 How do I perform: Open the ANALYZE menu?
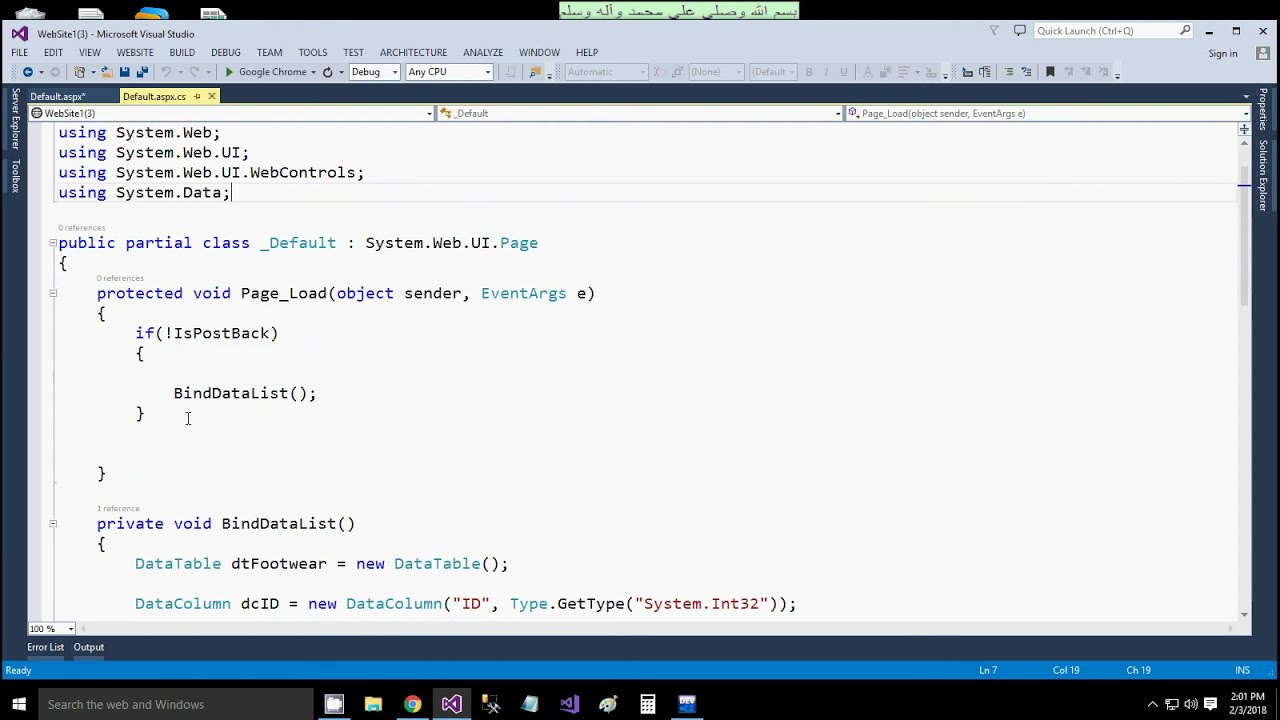coord(483,52)
